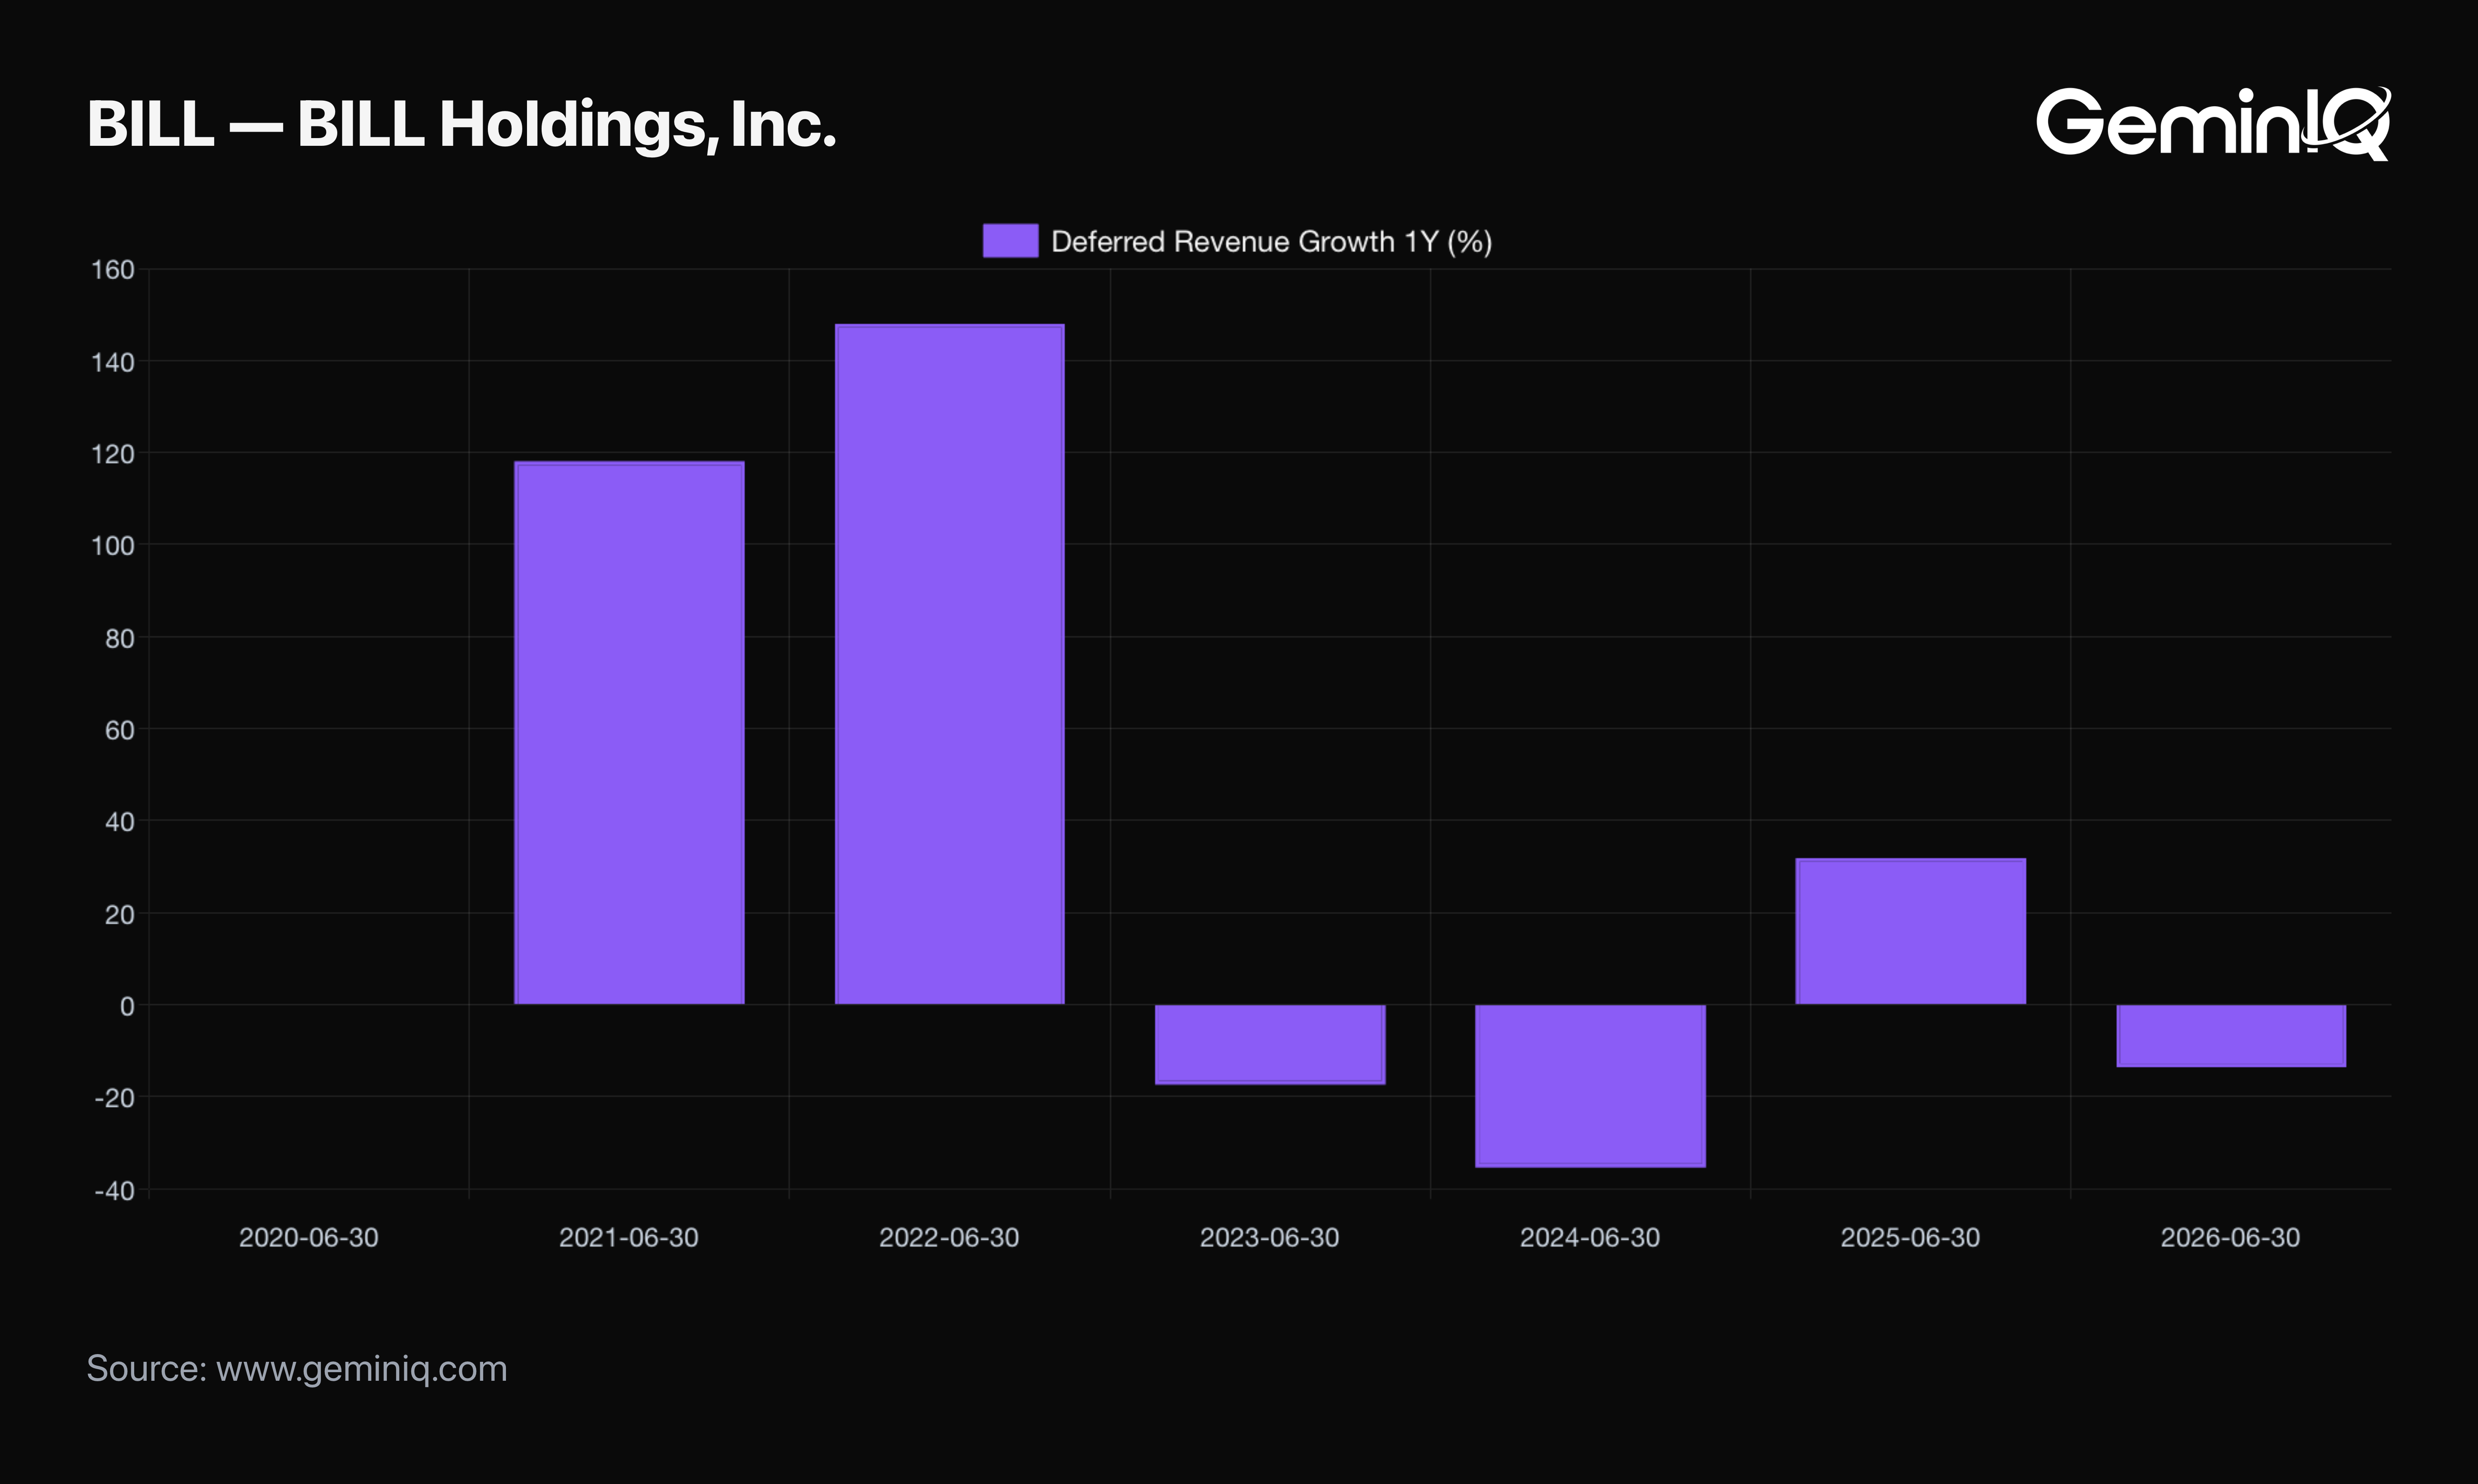Click the y-axis value -40
Image resolution: width=2478 pixels, height=1484 pixels.
114,1190
